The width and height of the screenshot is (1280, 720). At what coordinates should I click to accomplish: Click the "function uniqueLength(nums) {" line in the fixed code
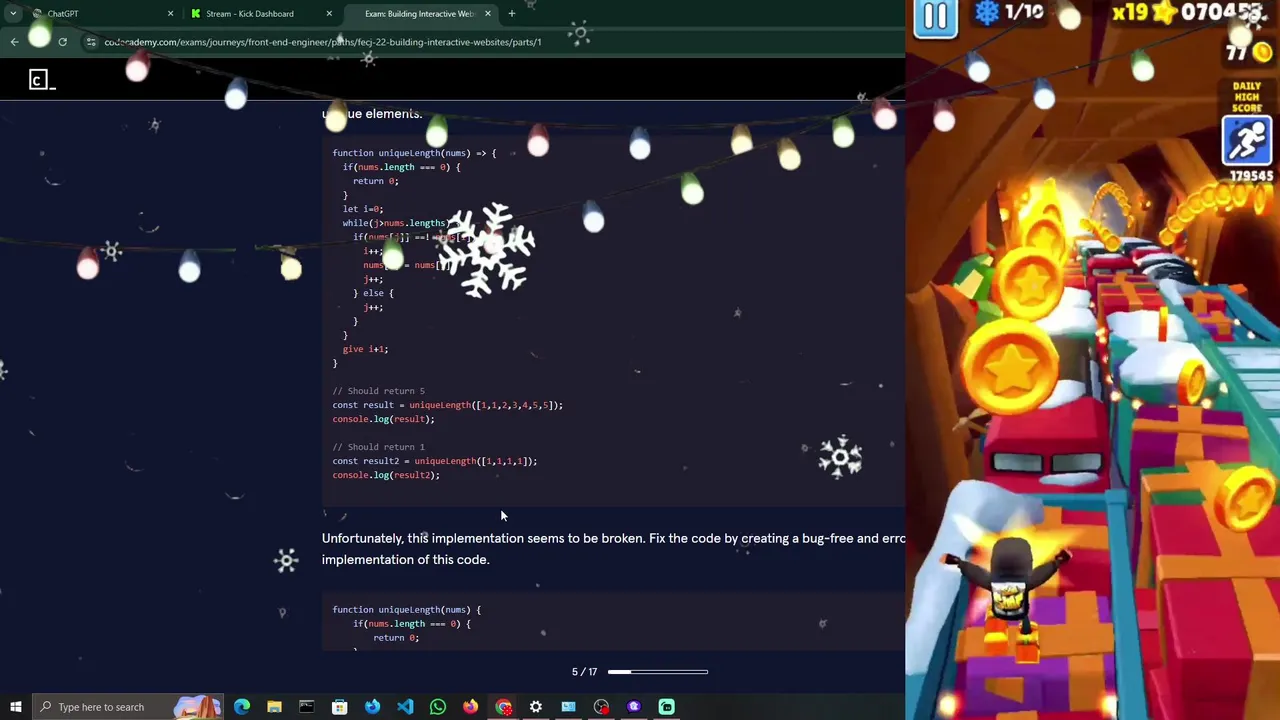pyautogui.click(x=407, y=609)
